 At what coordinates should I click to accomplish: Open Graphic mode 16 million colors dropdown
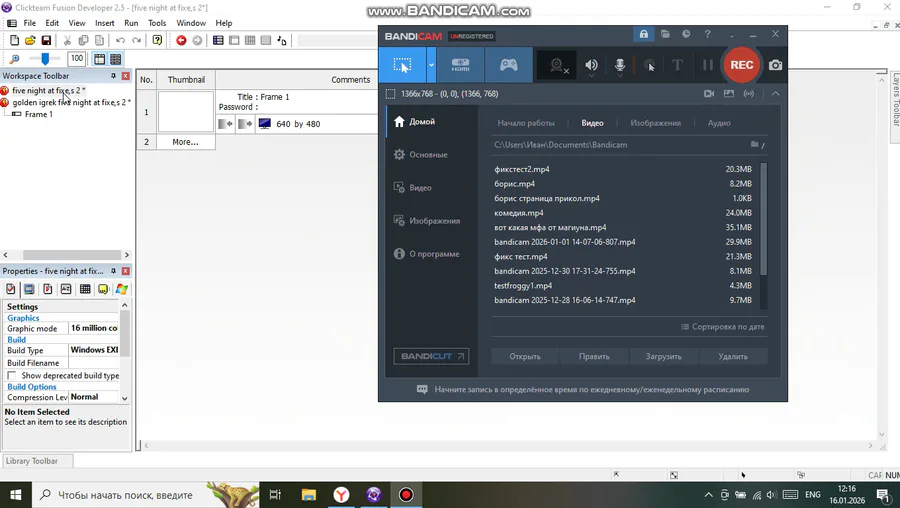[94, 328]
